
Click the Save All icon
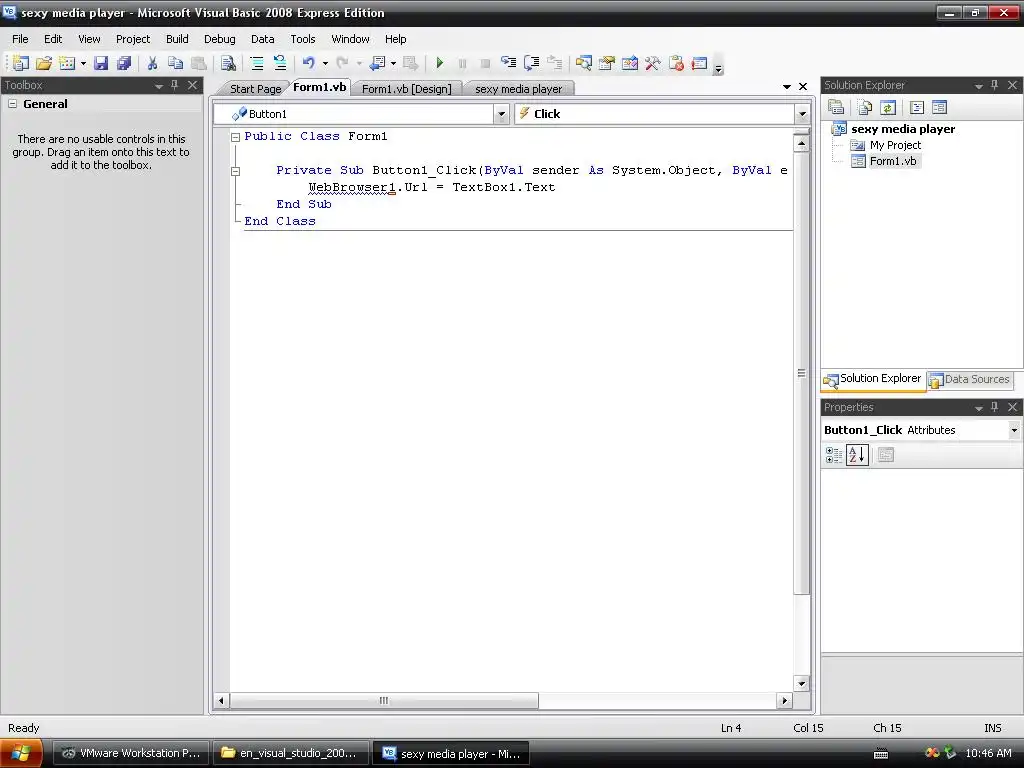pos(123,63)
